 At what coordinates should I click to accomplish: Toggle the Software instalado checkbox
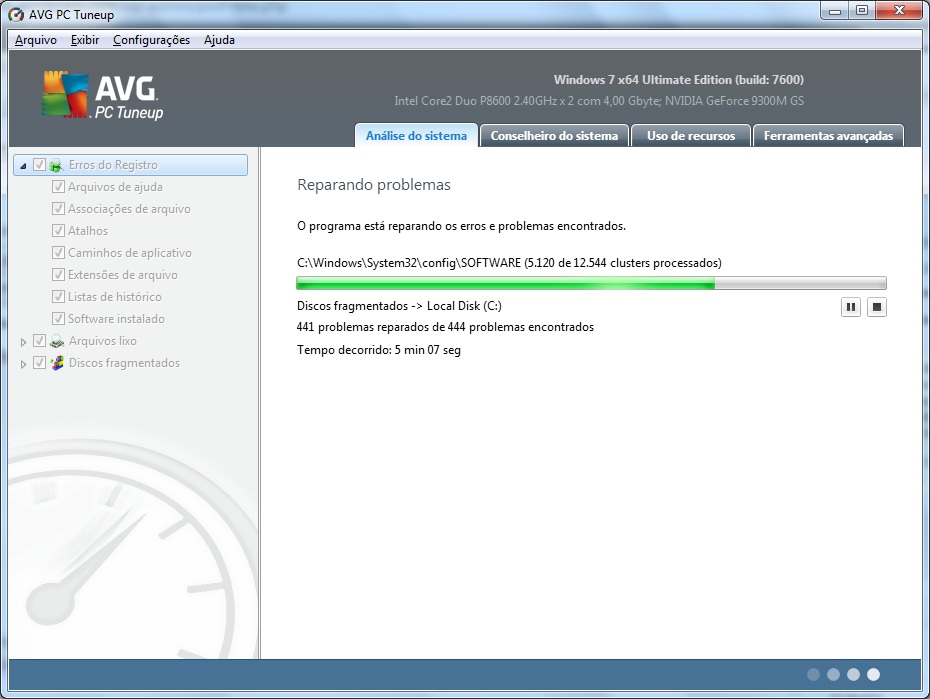(x=58, y=318)
